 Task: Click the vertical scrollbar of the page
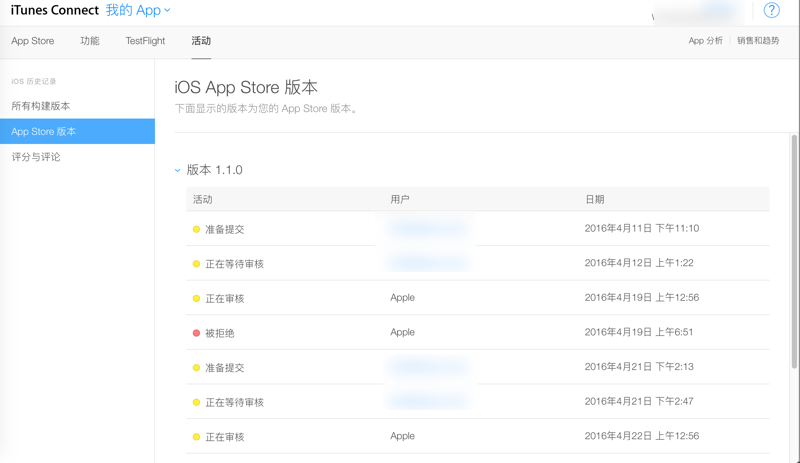(x=795, y=250)
